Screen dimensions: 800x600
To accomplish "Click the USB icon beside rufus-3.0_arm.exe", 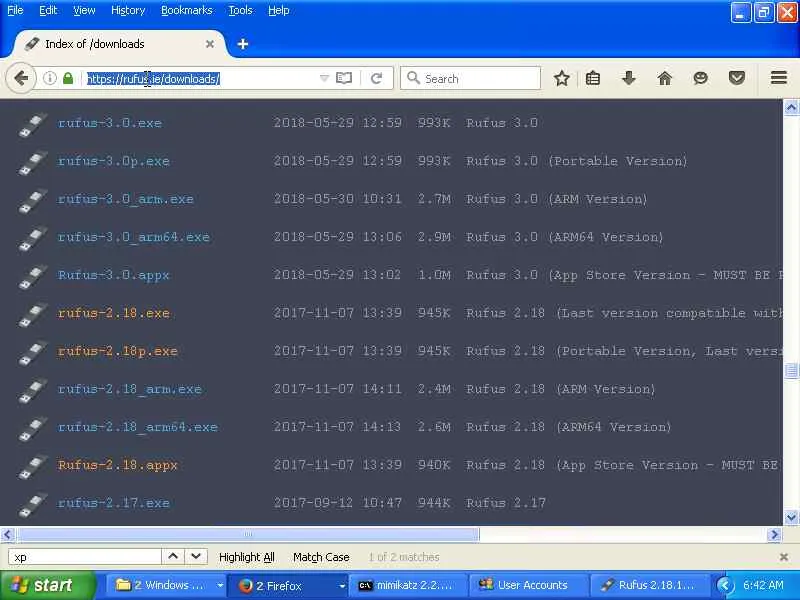I will 33,201.
